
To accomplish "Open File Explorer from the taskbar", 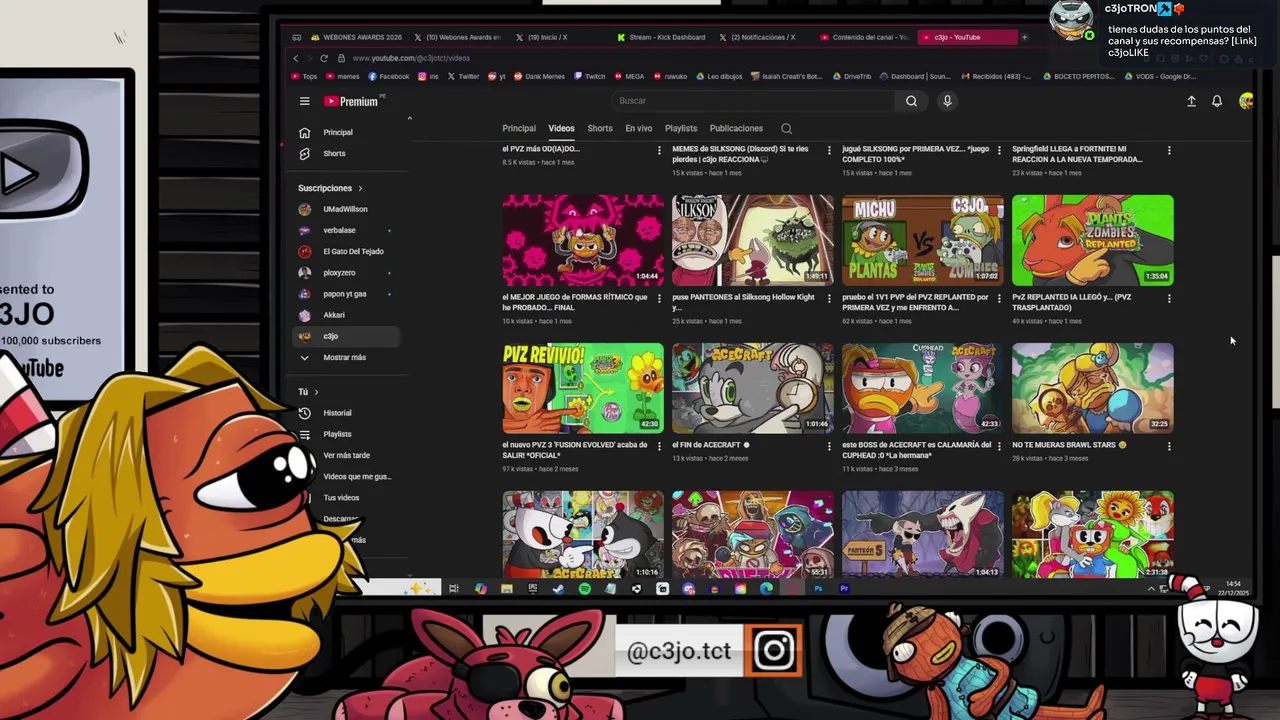I will [x=506, y=589].
